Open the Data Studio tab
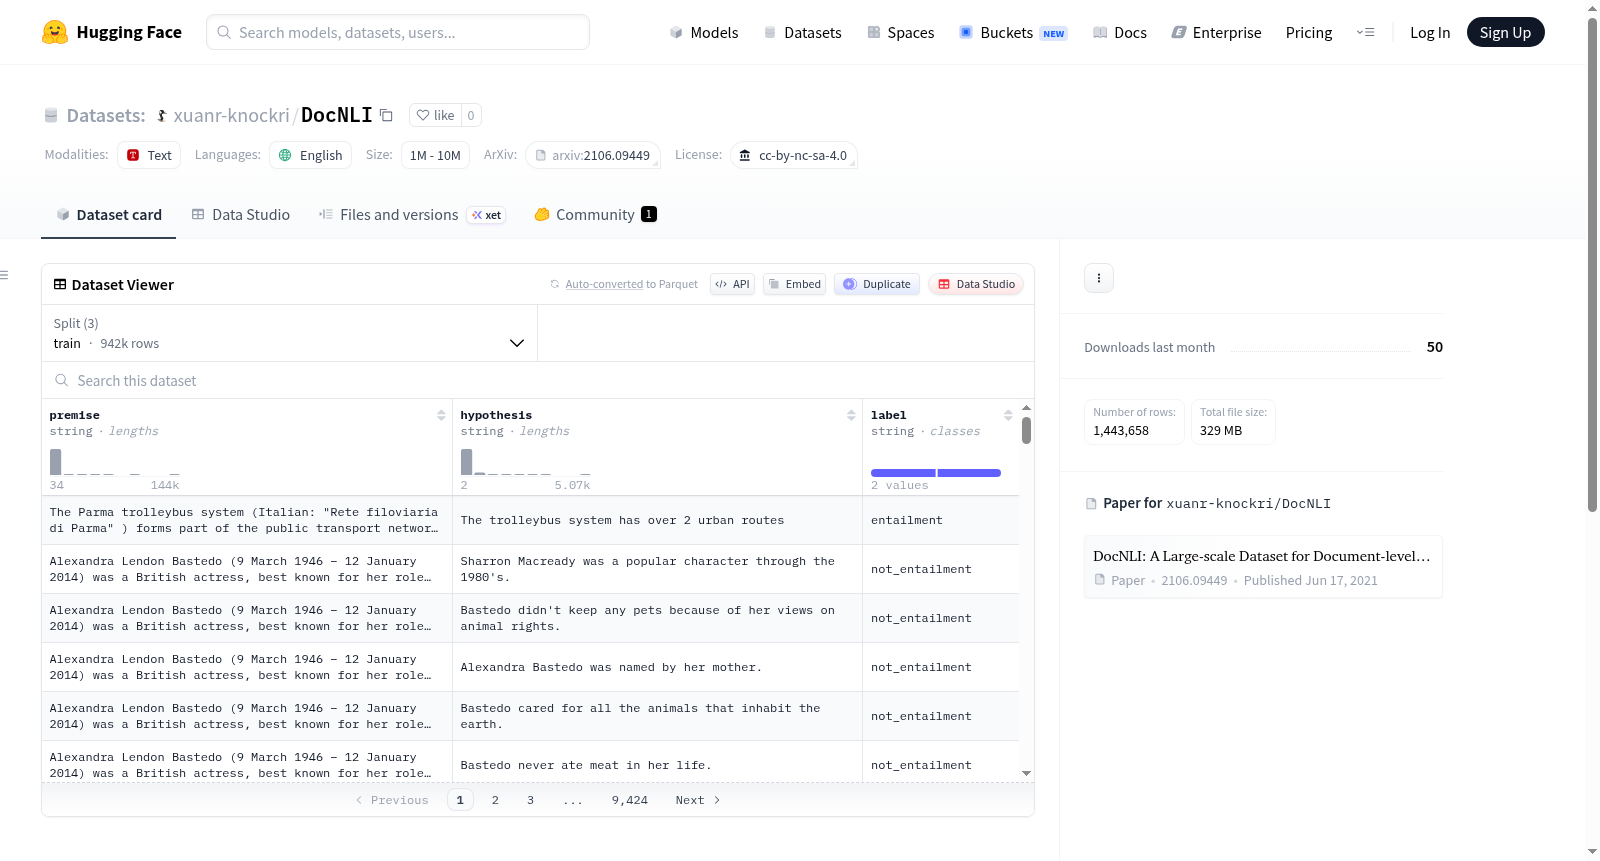The width and height of the screenshot is (1600, 861). click(241, 215)
